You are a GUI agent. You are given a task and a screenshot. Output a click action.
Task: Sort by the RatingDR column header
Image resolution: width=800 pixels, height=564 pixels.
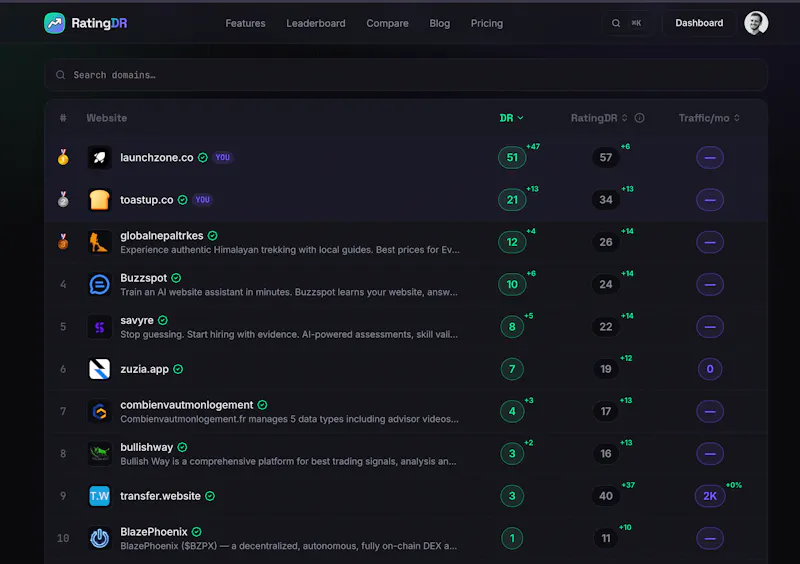(599, 118)
